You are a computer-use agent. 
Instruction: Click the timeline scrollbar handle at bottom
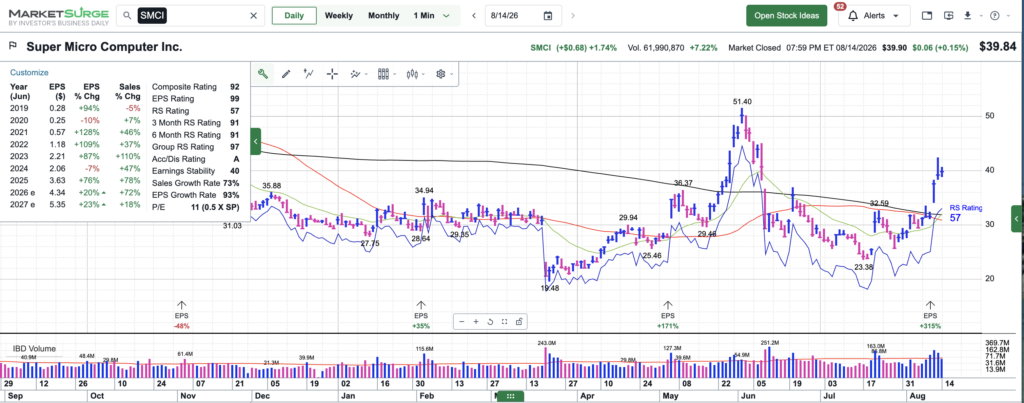click(x=511, y=396)
